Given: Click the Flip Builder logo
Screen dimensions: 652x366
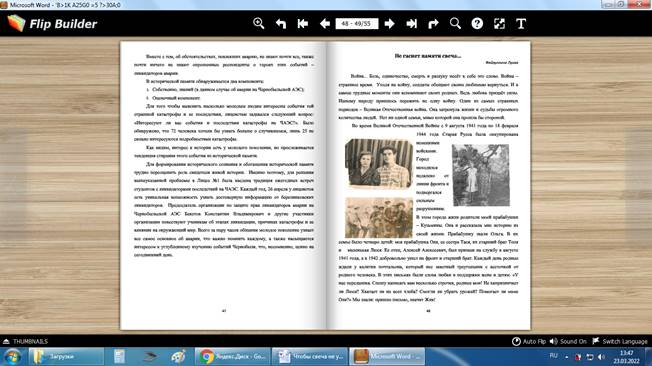Looking at the screenshot, I should [52, 24].
